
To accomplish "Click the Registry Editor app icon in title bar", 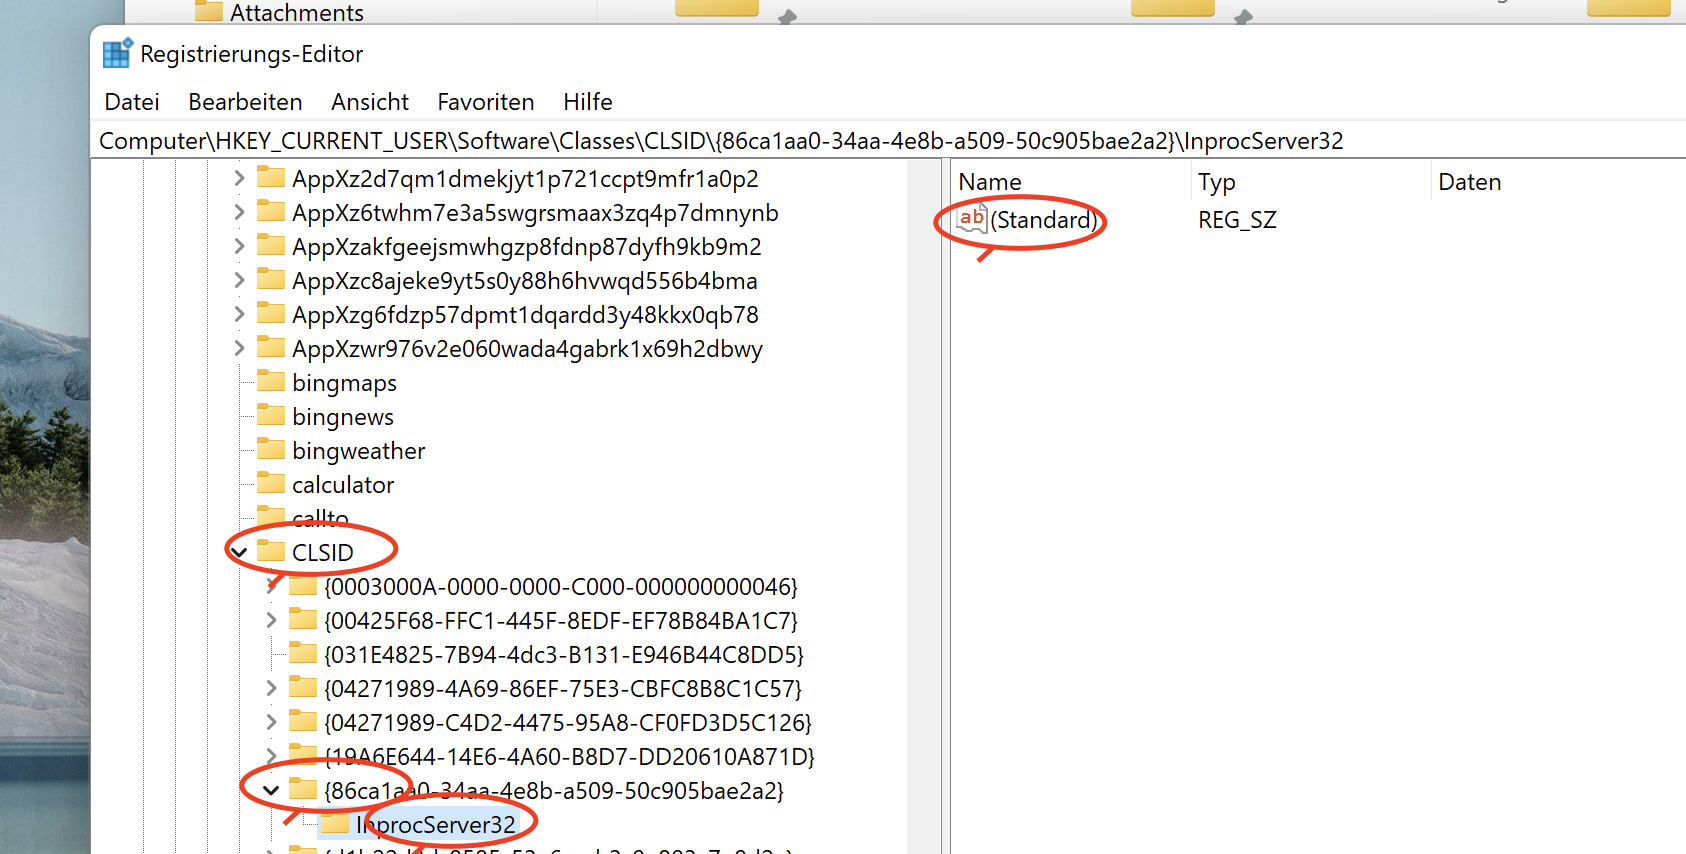I will point(117,53).
